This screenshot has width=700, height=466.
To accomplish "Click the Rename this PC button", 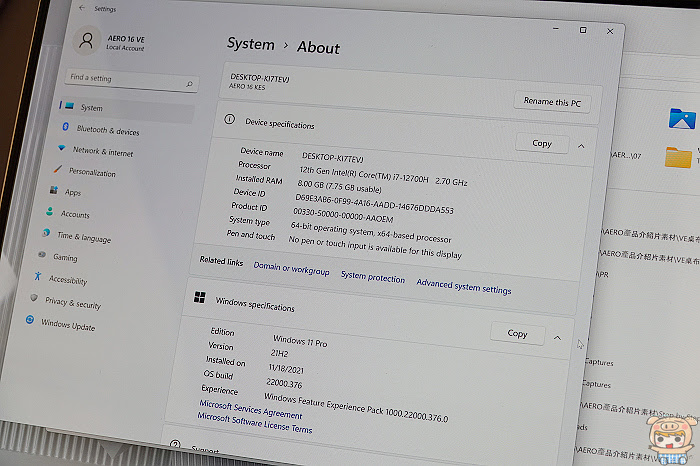I will 552,102.
